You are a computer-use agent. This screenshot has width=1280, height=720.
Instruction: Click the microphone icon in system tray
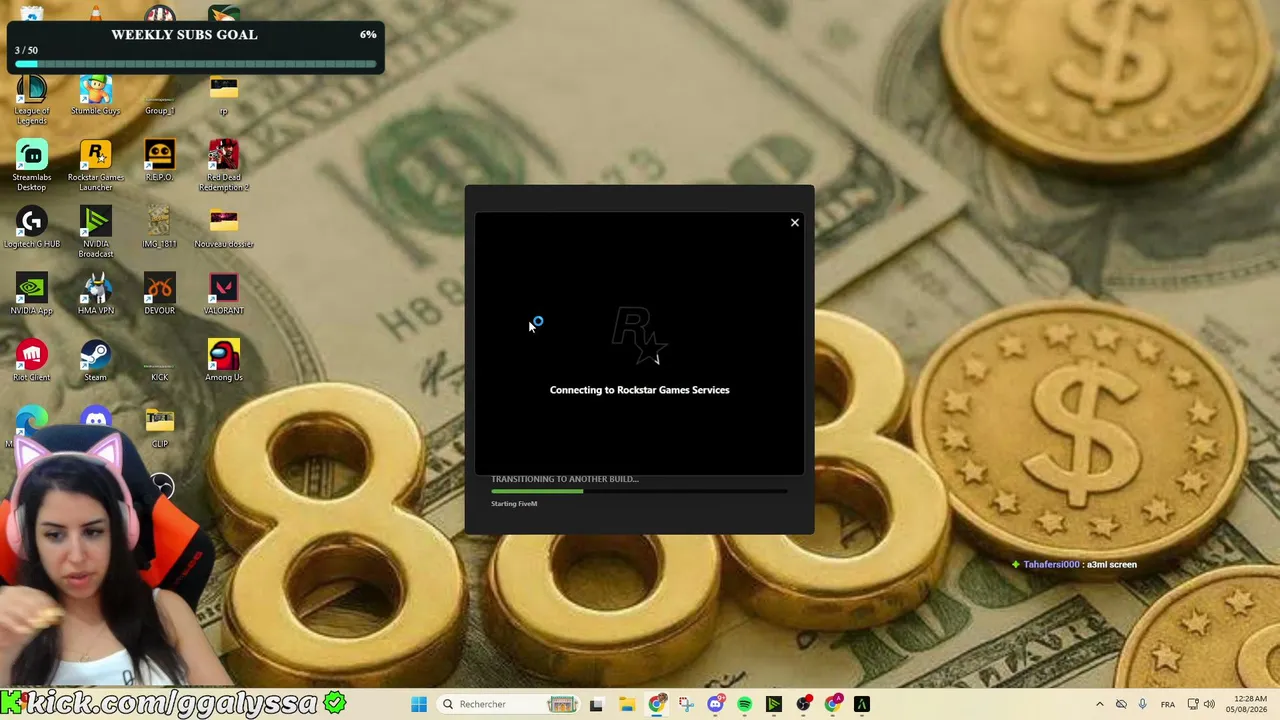(x=1143, y=704)
